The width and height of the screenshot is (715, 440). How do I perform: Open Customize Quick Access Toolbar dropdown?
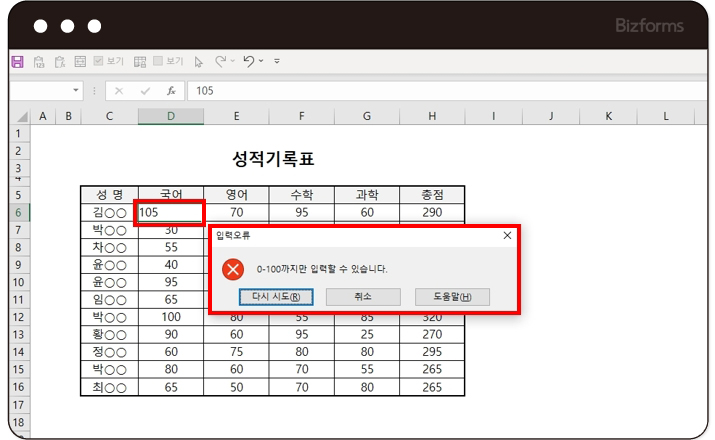(x=277, y=61)
